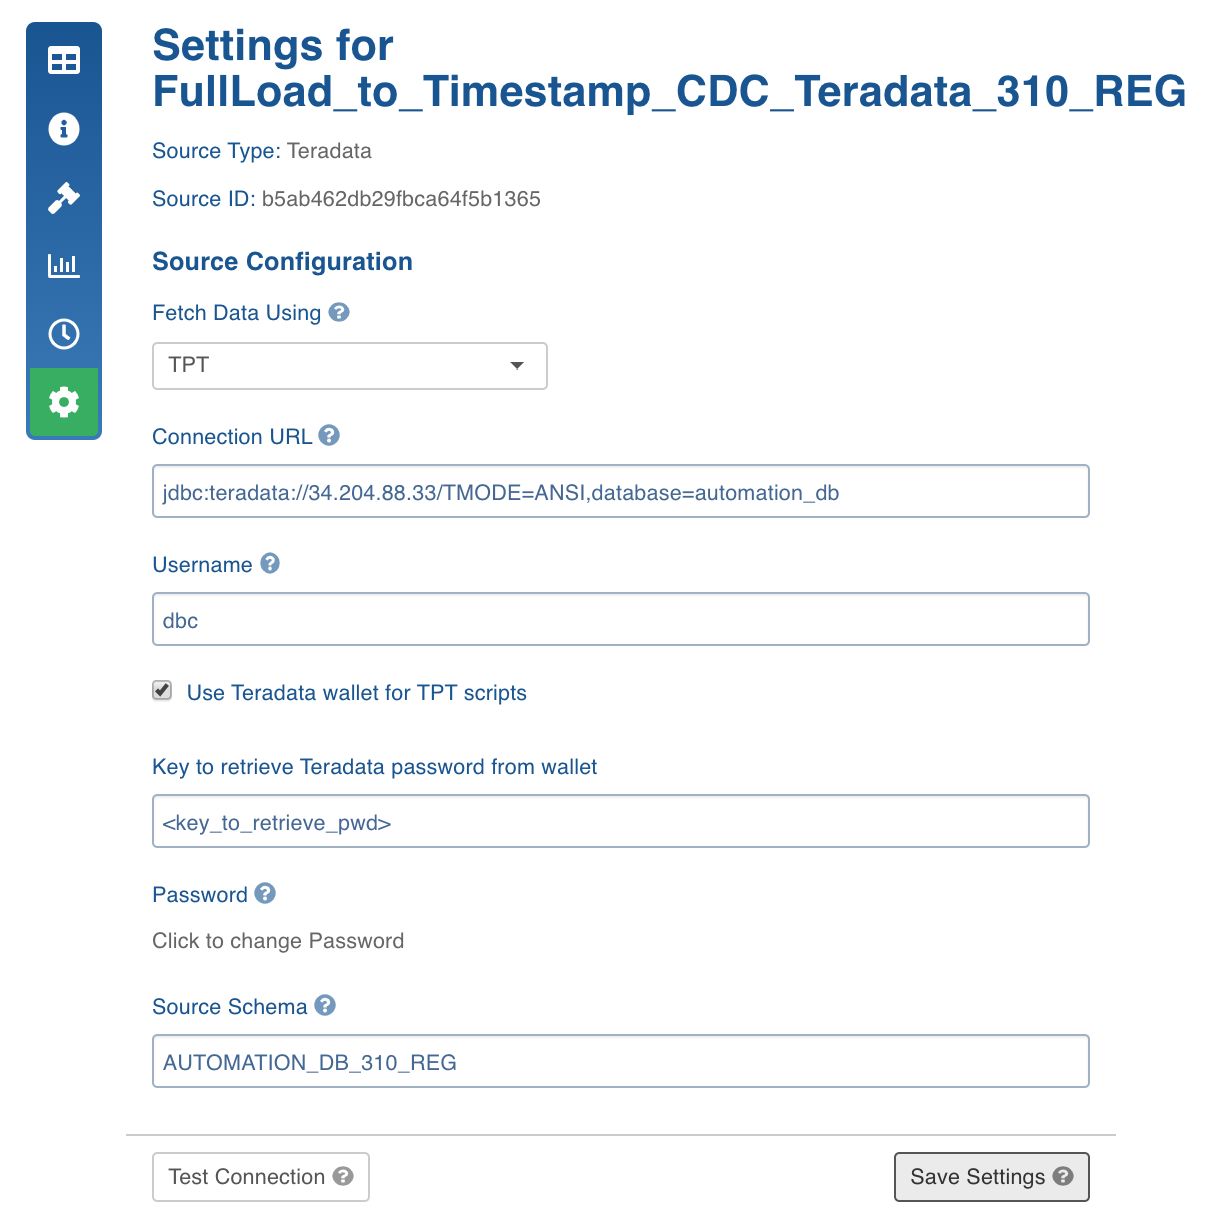This screenshot has height=1216, width=1226.
Task: Focus the Connection URL input field
Action: tap(620, 491)
